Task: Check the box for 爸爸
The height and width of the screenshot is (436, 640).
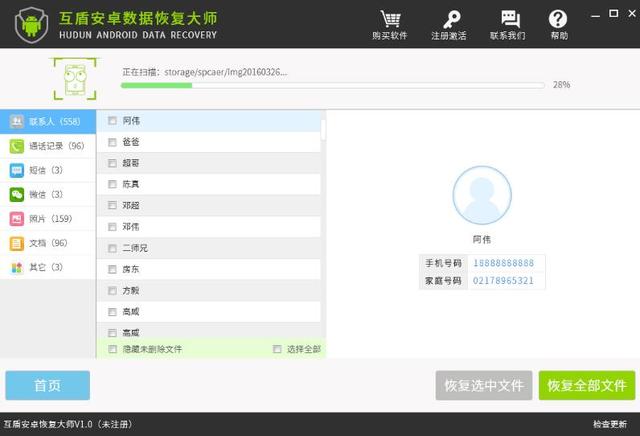Action: 112,142
